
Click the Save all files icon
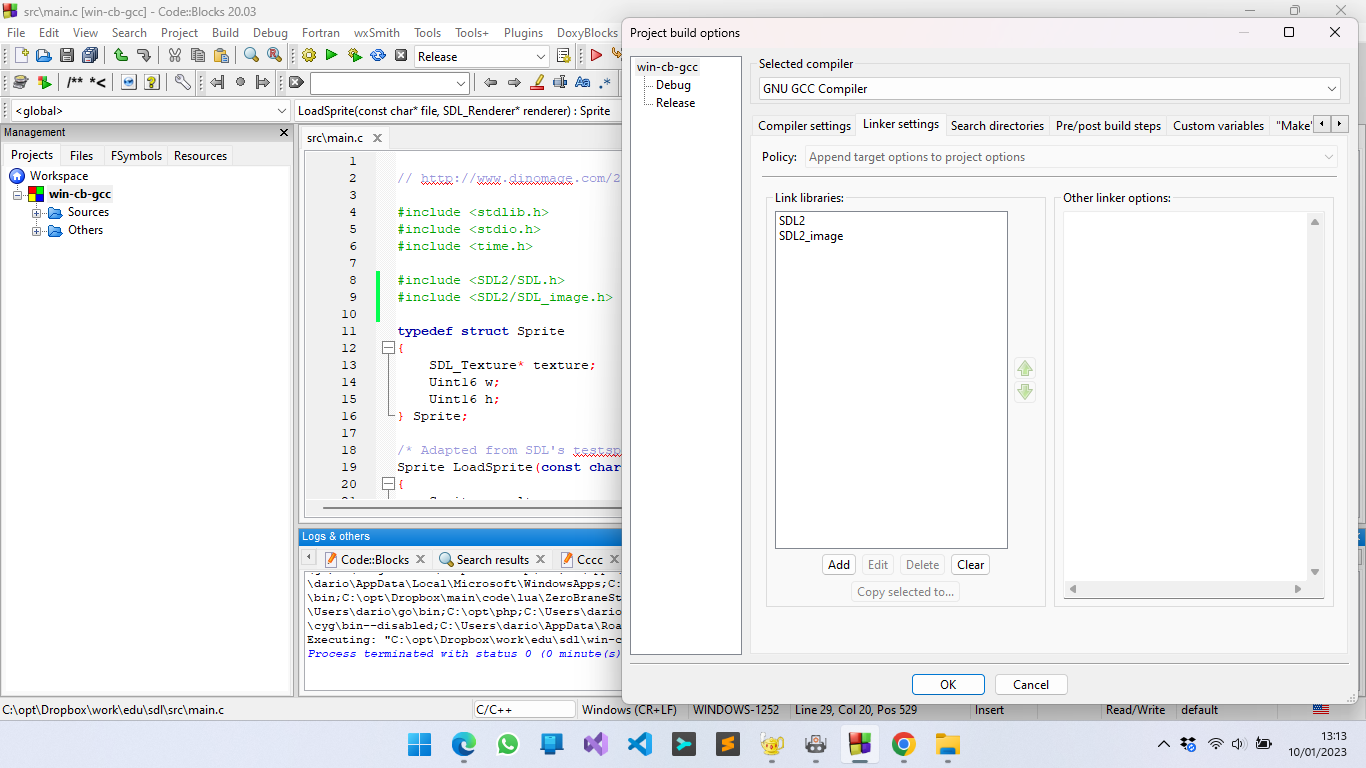[x=90, y=56]
